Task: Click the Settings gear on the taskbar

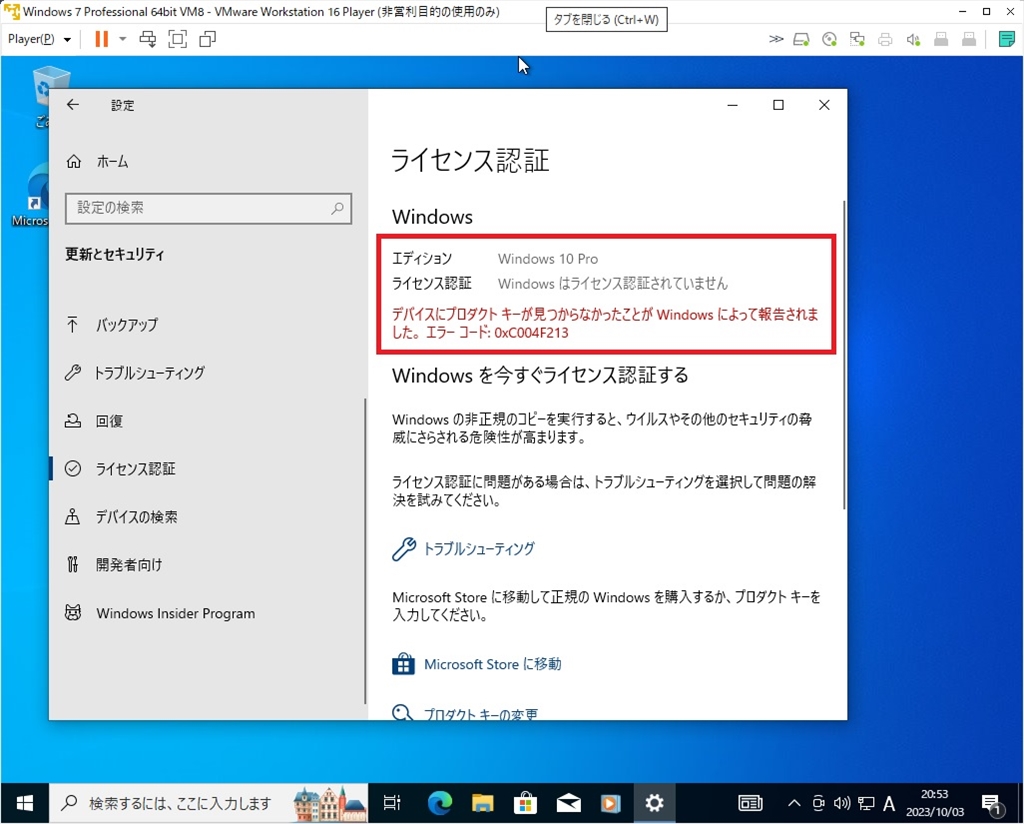Action: coord(654,803)
